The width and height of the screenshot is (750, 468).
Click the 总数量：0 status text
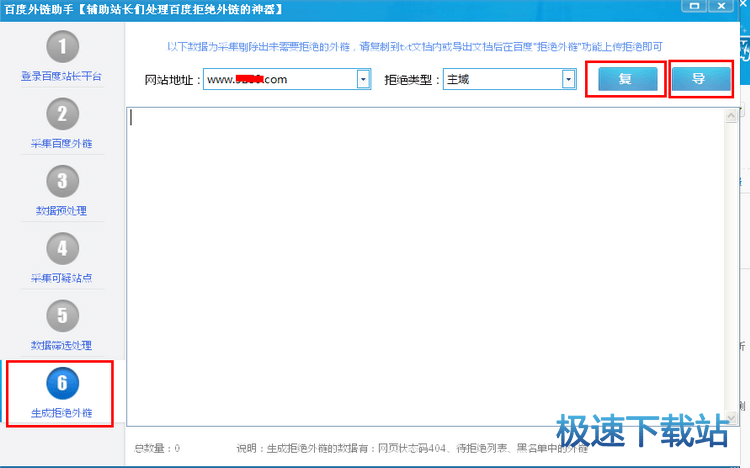coord(157,448)
